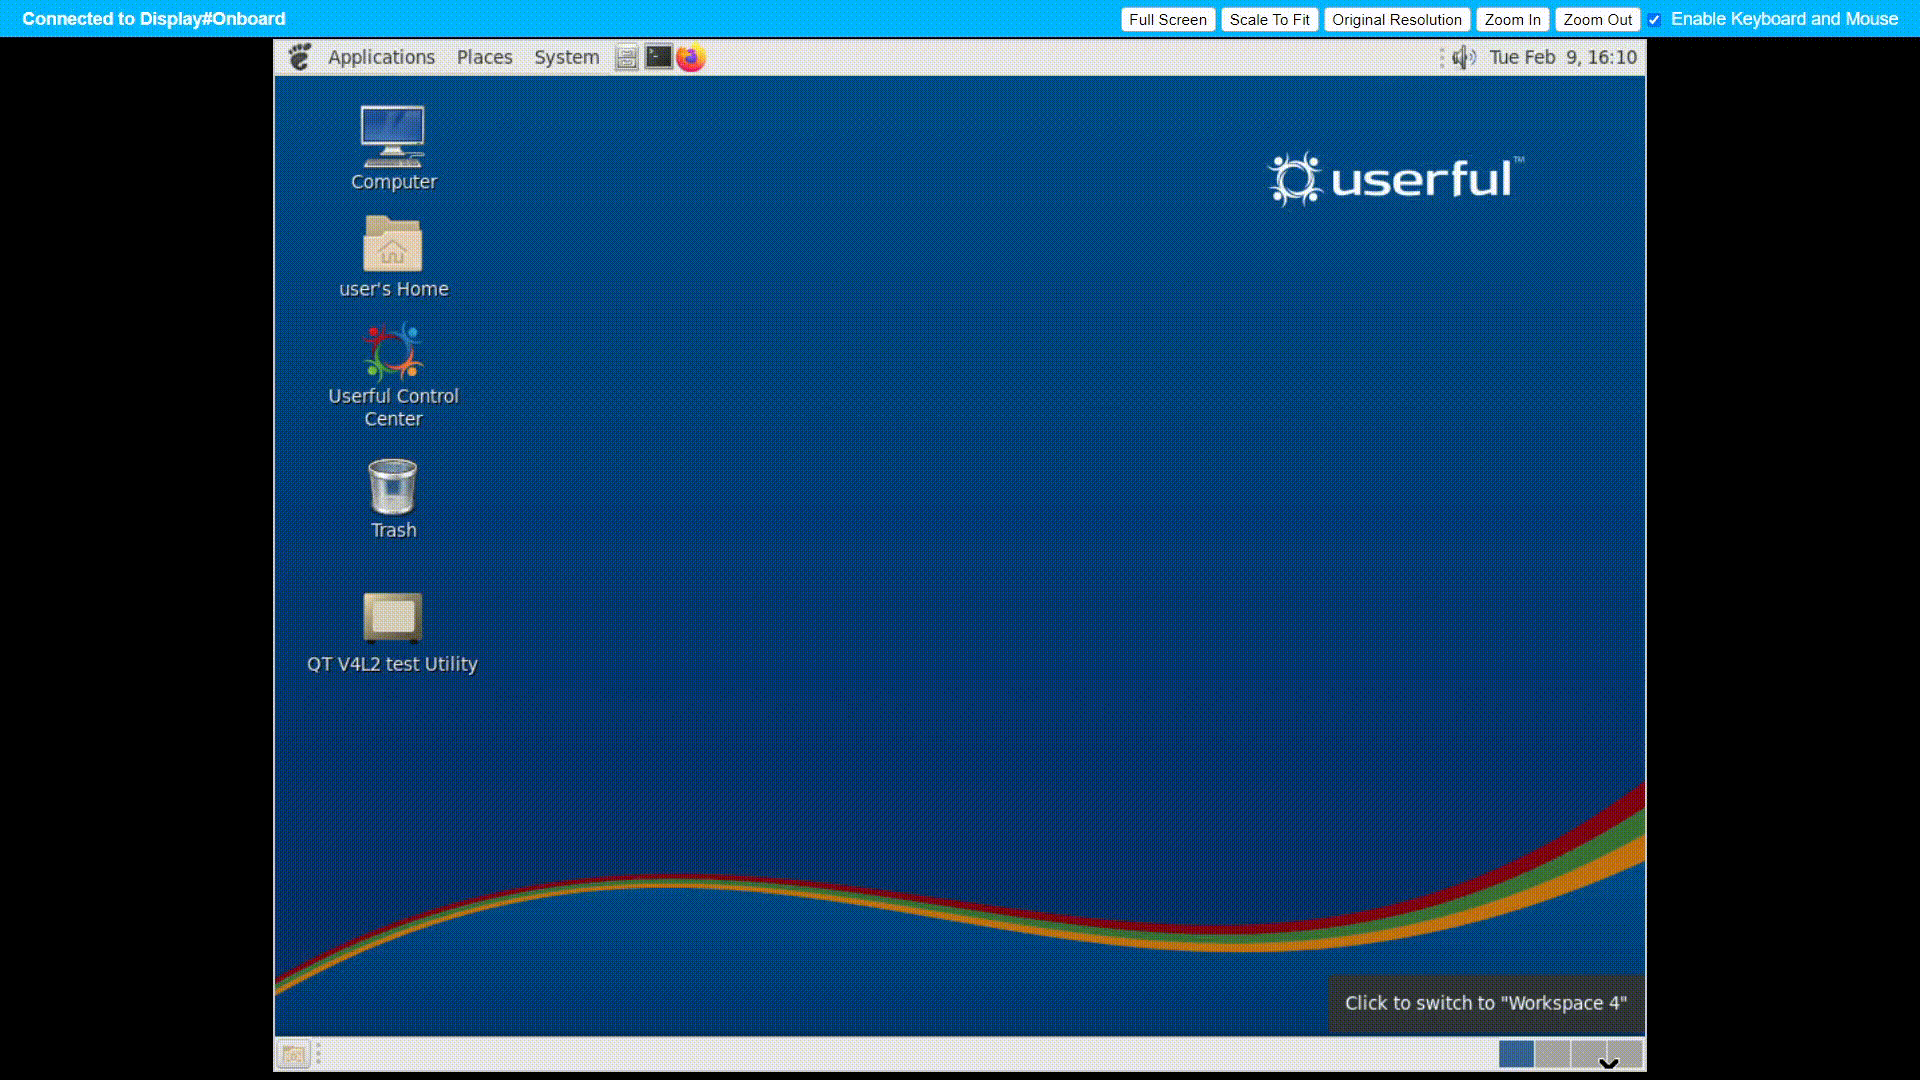This screenshot has width=1920, height=1080.
Task: Click the Show Desktop button
Action: click(293, 1054)
